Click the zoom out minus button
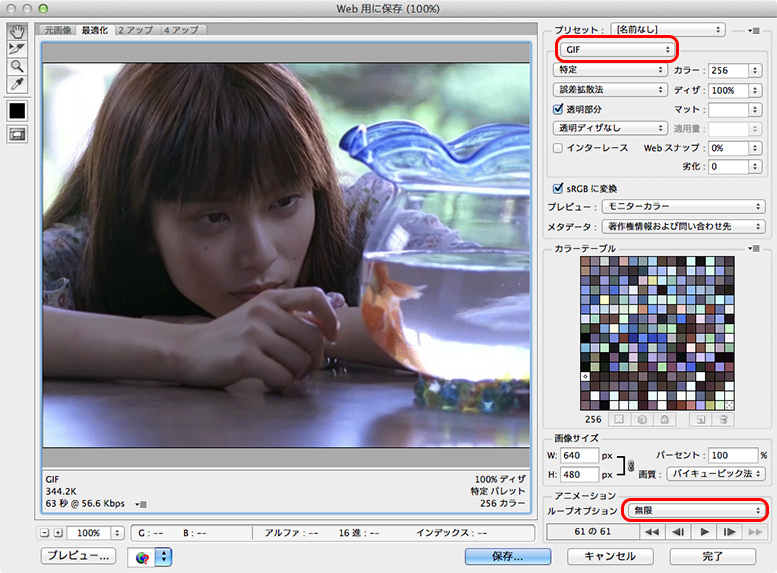 [45, 533]
